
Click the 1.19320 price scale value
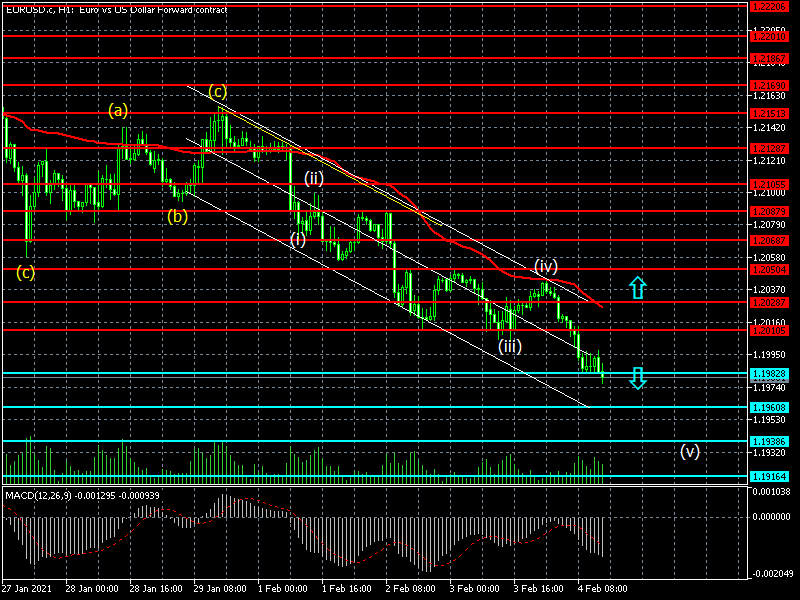[x=769, y=453]
